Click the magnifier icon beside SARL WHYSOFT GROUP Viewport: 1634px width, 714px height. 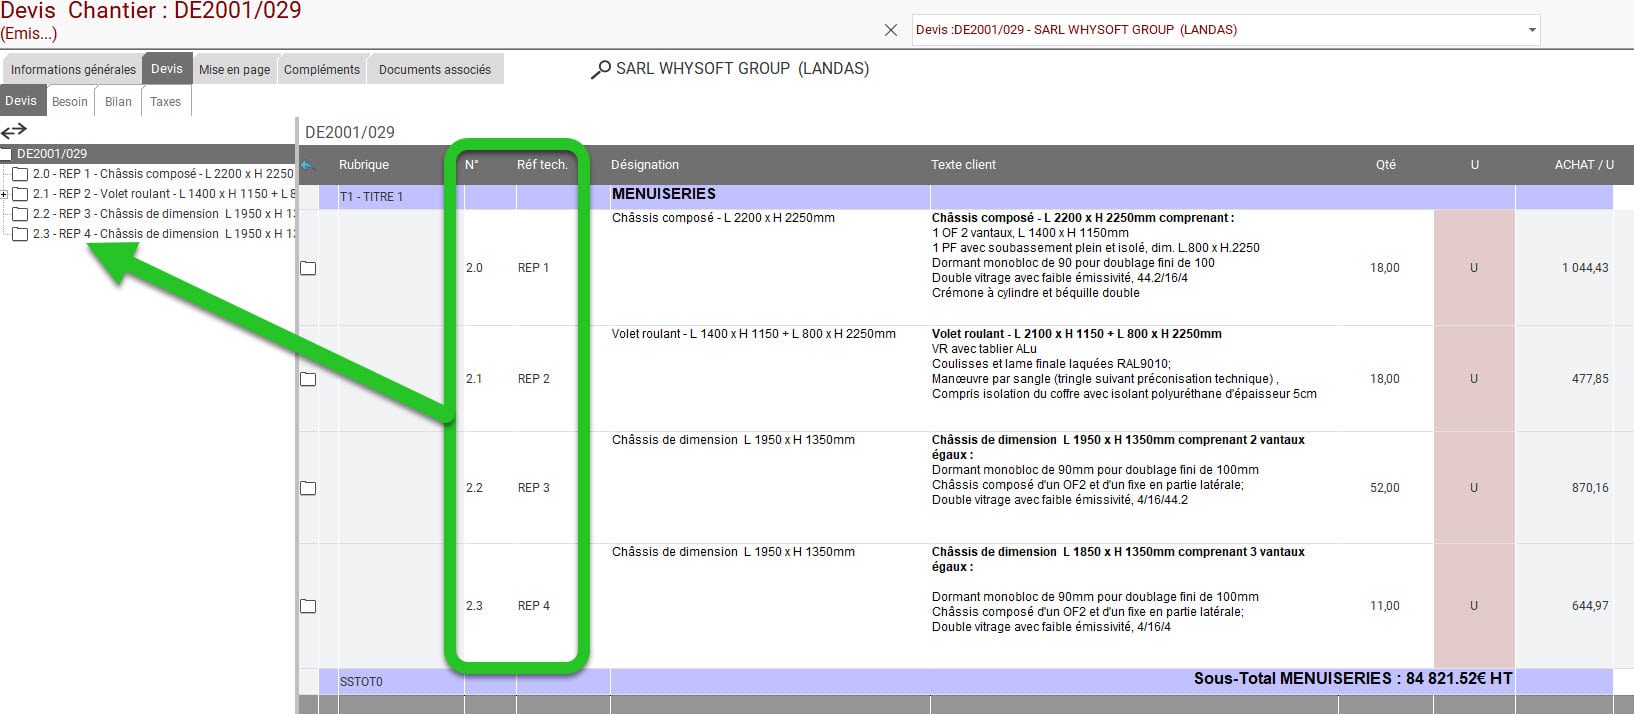coord(600,70)
